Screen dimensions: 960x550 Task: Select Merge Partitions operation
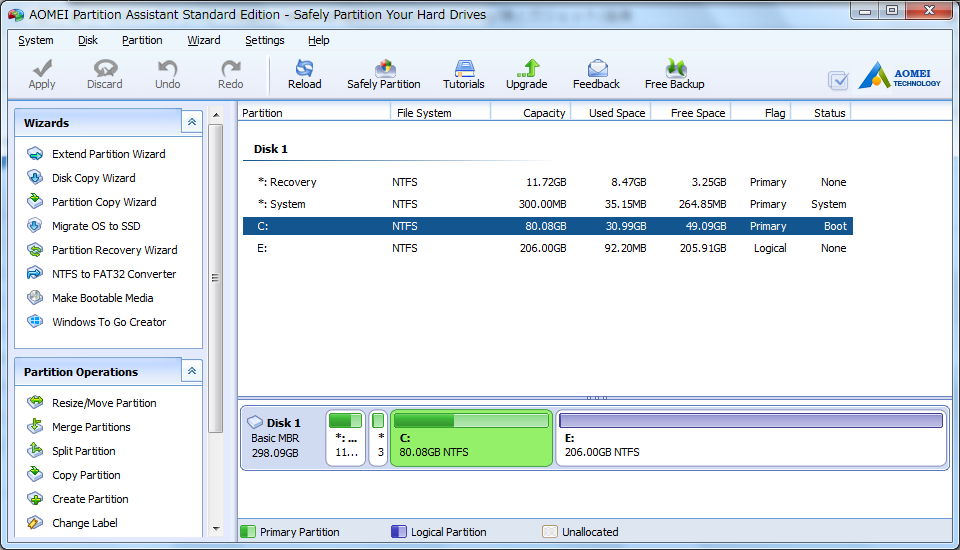(x=91, y=427)
